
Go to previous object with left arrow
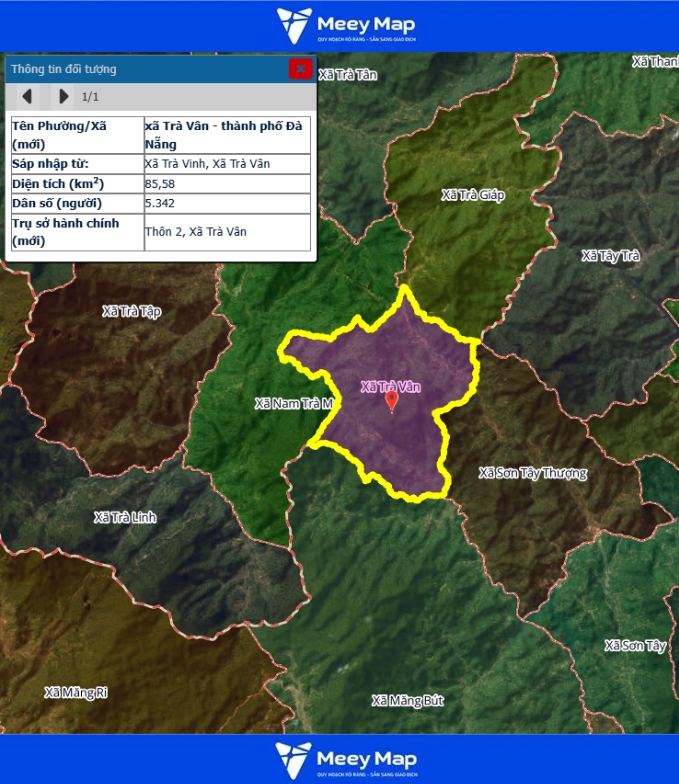(28, 96)
